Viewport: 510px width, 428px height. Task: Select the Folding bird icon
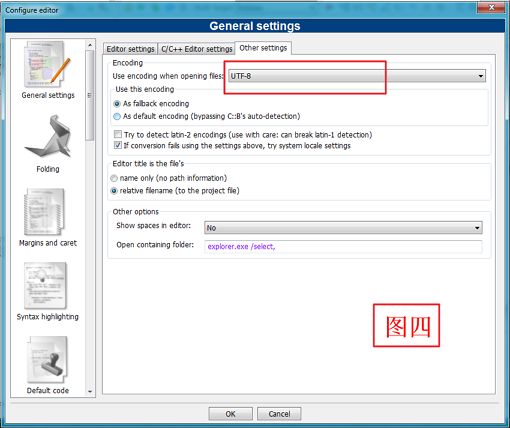click(x=47, y=137)
